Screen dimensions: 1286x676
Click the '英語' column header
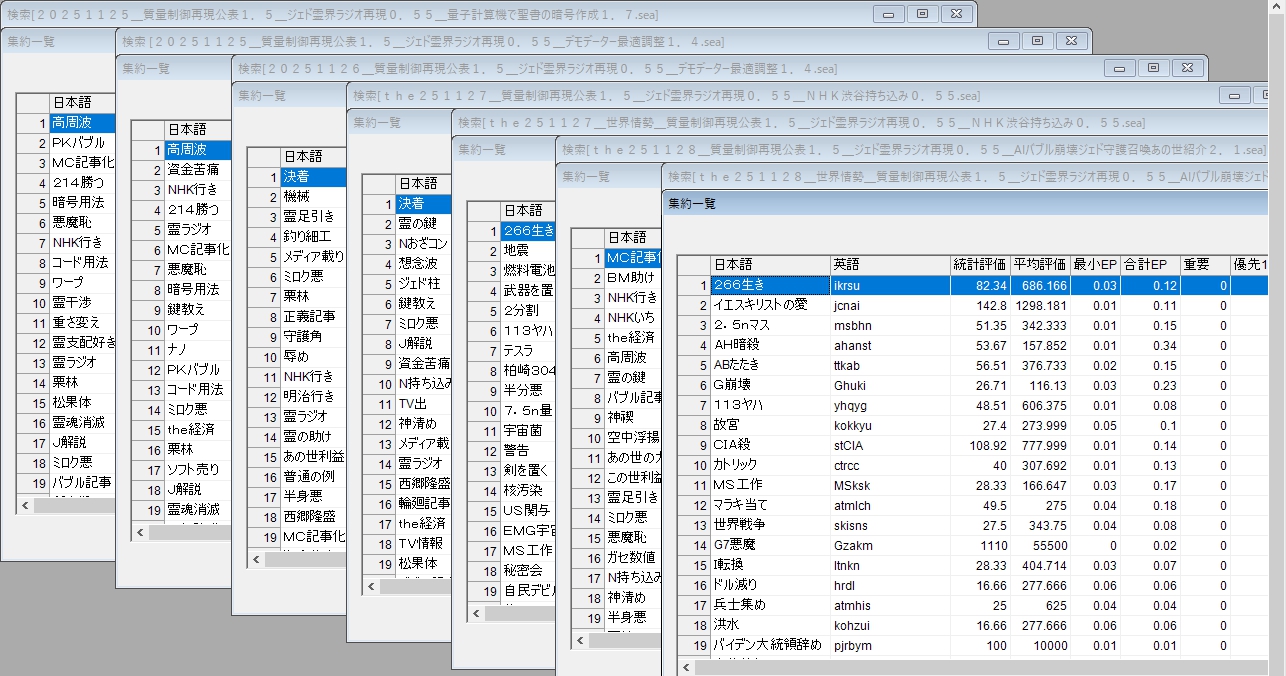tap(888, 265)
